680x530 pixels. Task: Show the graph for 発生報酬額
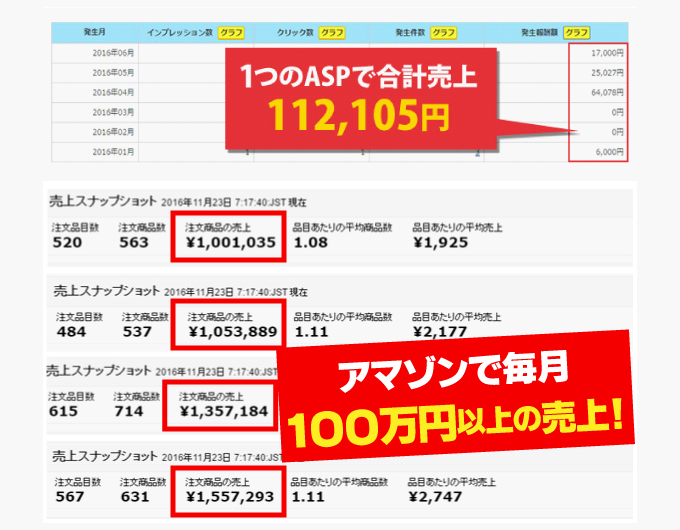[x=576, y=33]
